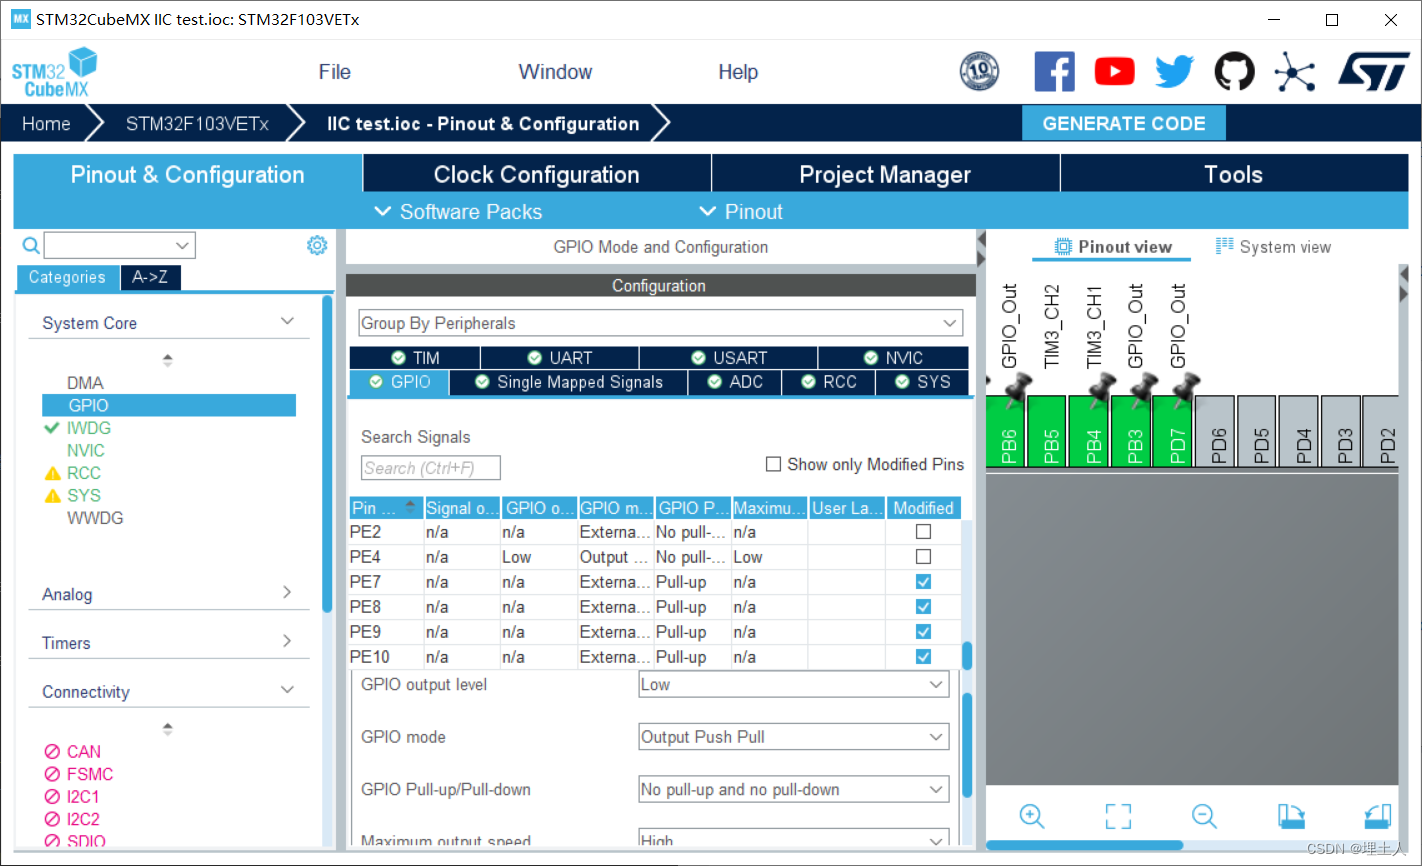Select pin PD3 on the chip
Screen dimensions: 1422x866
1340,431
